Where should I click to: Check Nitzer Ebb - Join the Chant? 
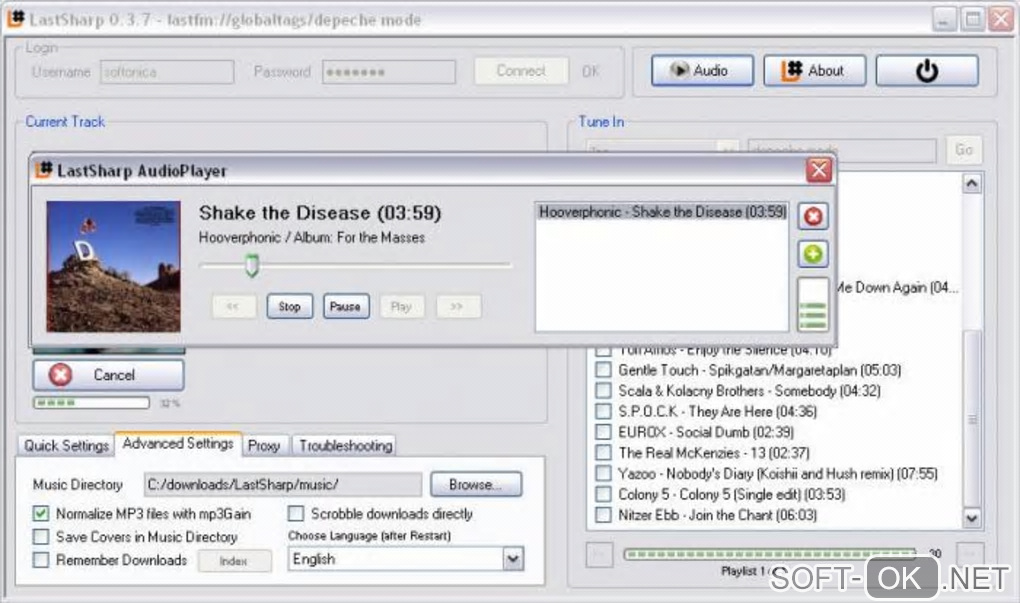point(604,515)
